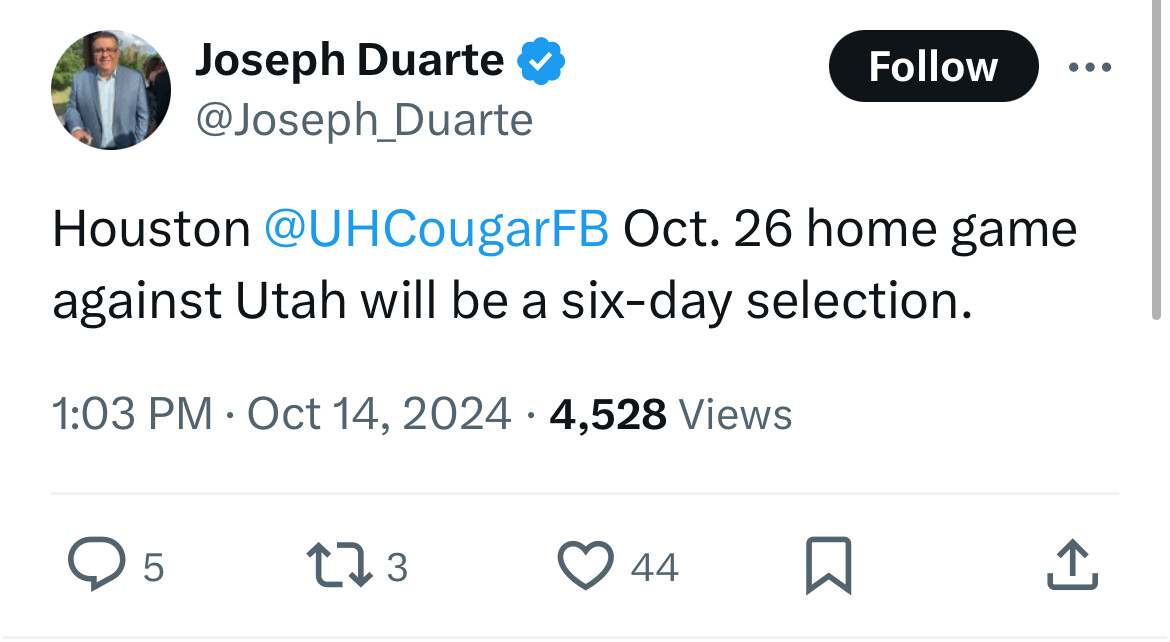This screenshot has width=1170, height=642.
Task: Like the tweet with the heart icon
Action: click(x=585, y=566)
